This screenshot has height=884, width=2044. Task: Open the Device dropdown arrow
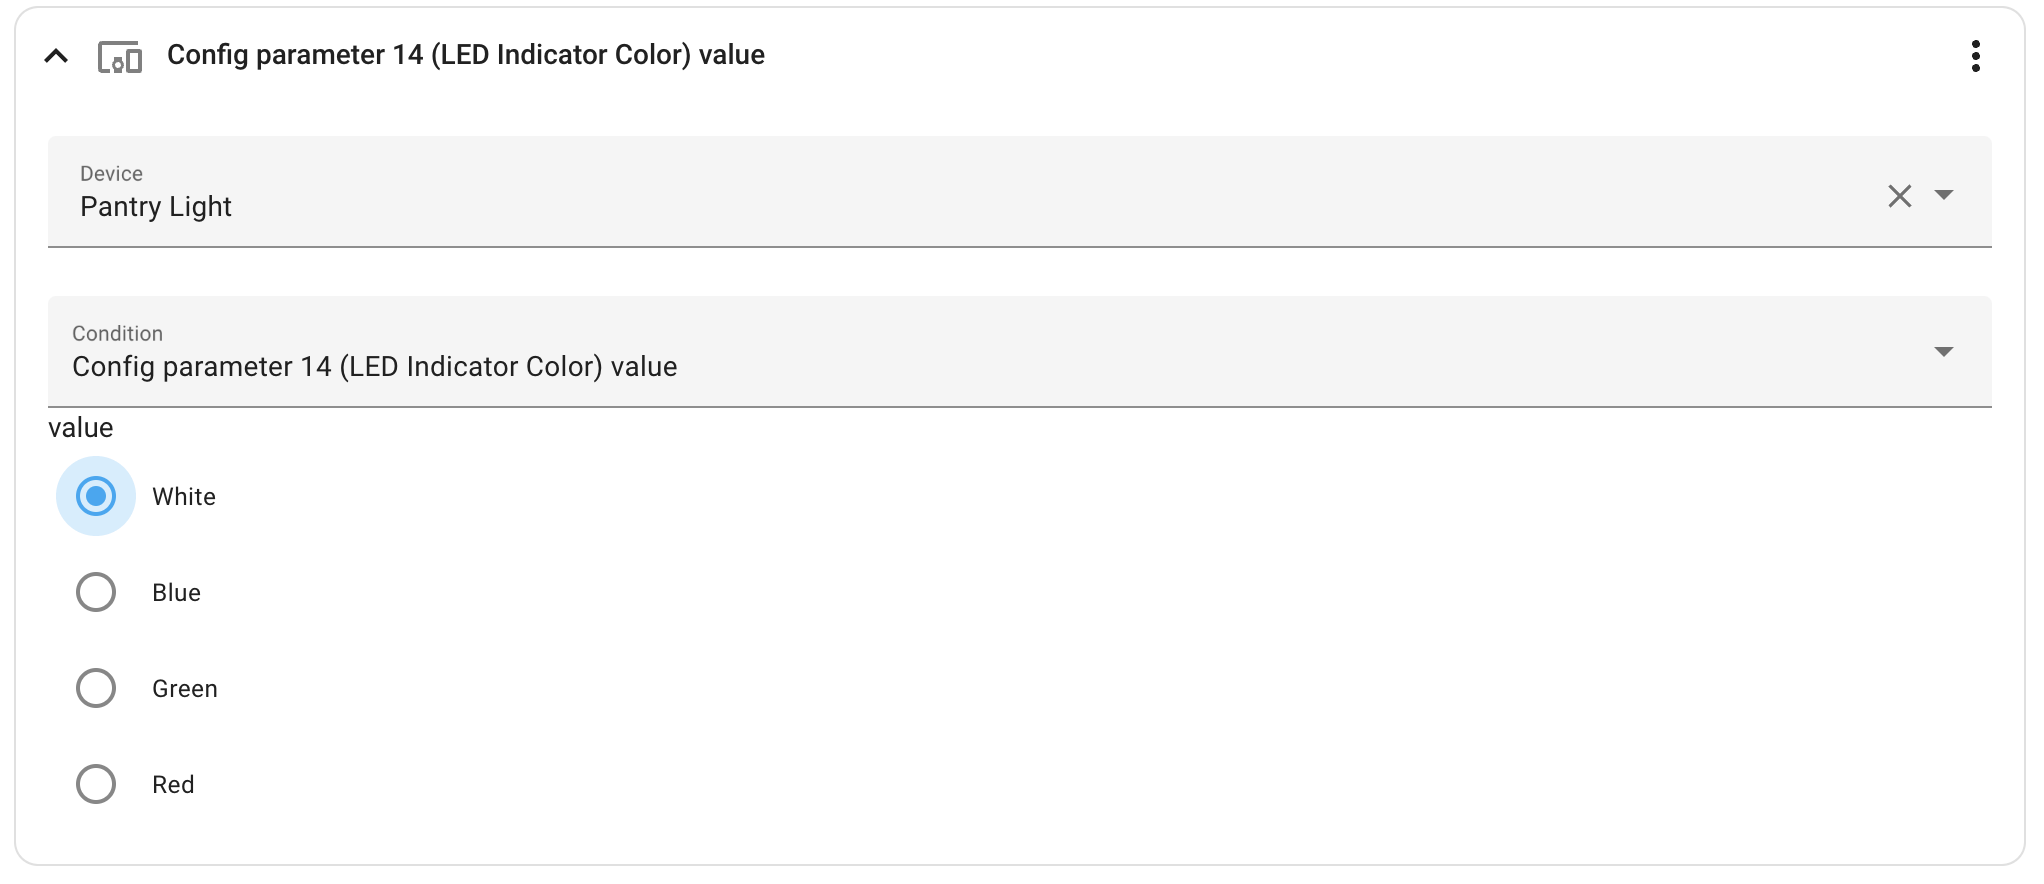pos(1944,196)
